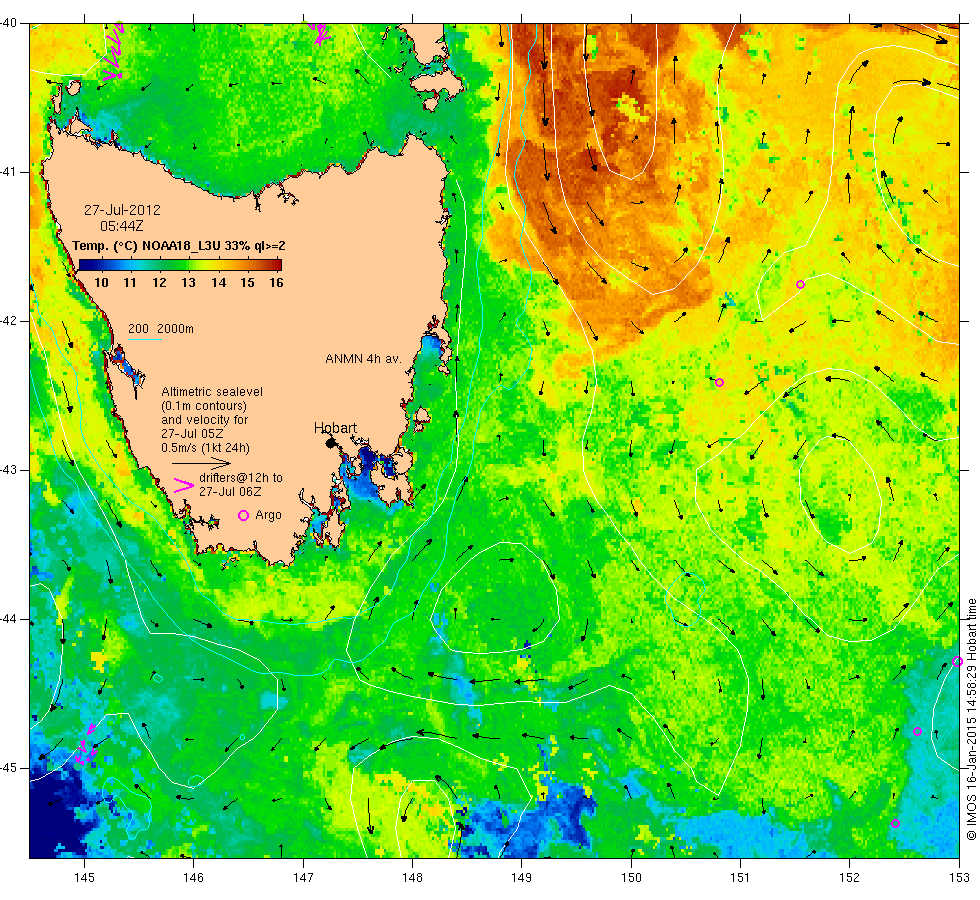Viewport: 980px width, 900px height.
Task: Click the '10' value on temperature scale
Action: coord(101,283)
